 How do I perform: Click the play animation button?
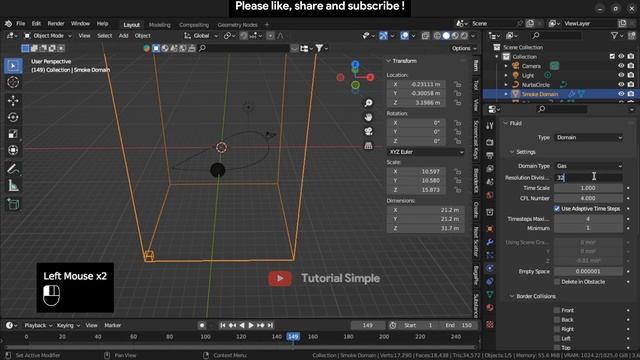click(x=251, y=325)
